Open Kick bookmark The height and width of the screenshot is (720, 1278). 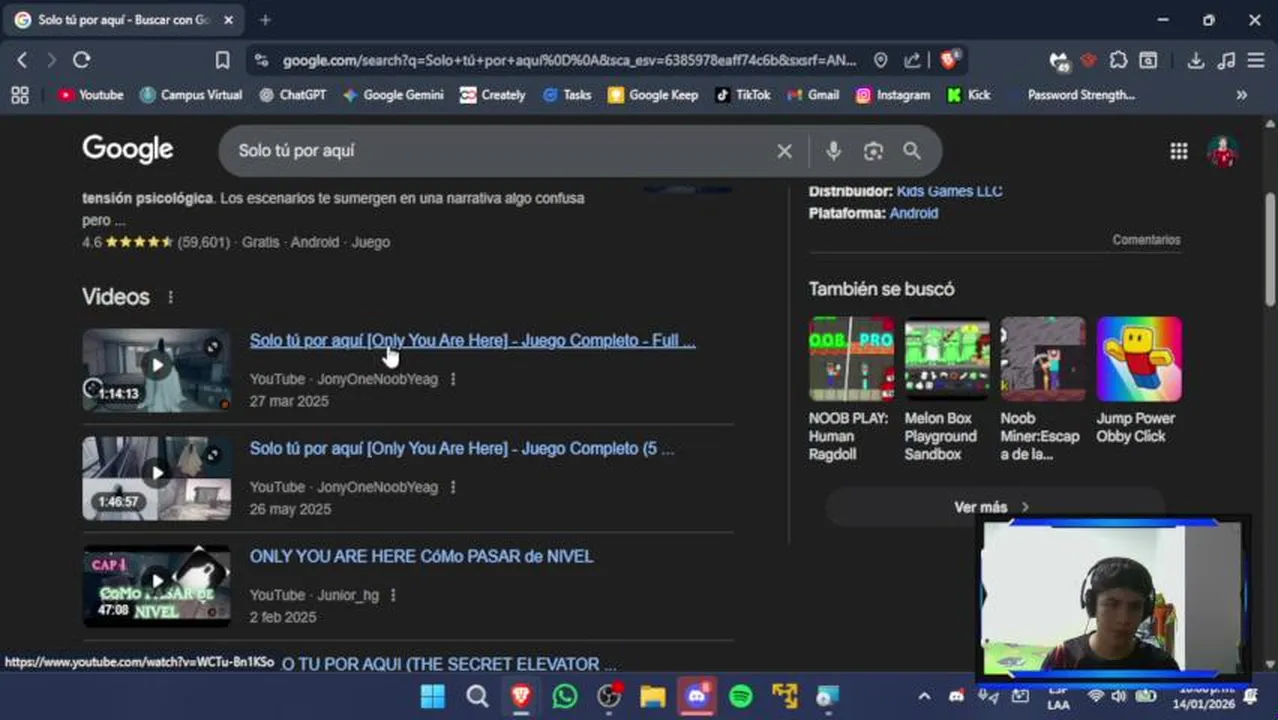[x=968, y=95]
